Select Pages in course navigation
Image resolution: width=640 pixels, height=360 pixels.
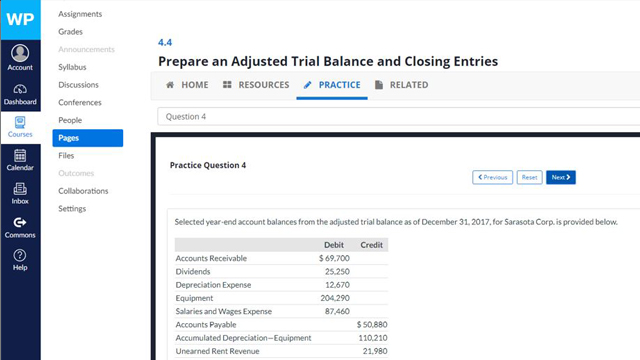[x=88, y=138]
